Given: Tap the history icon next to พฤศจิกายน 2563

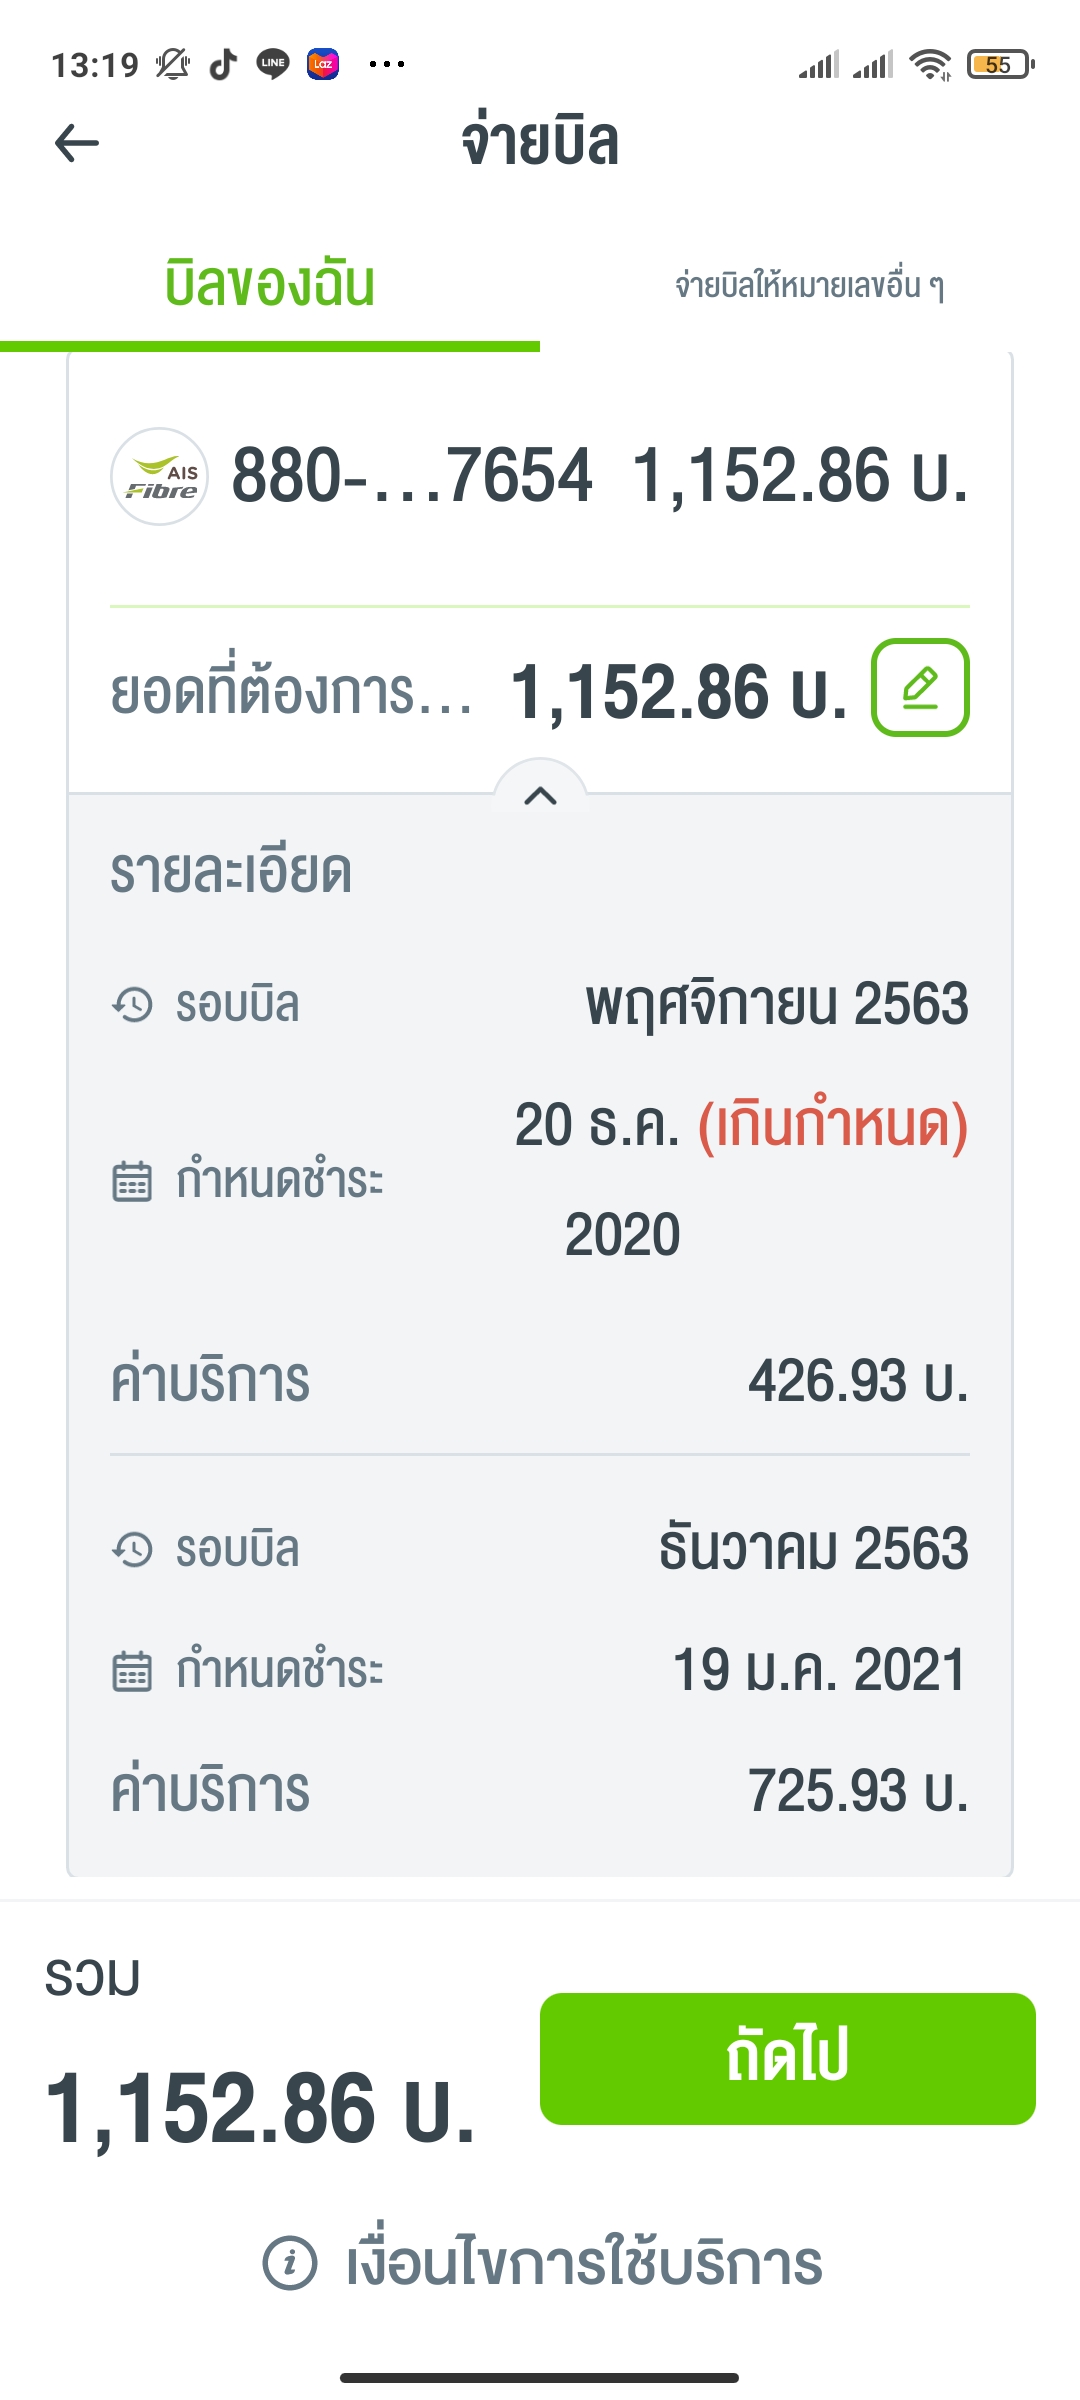Looking at the screenshot, I should tap(132, 1004).
